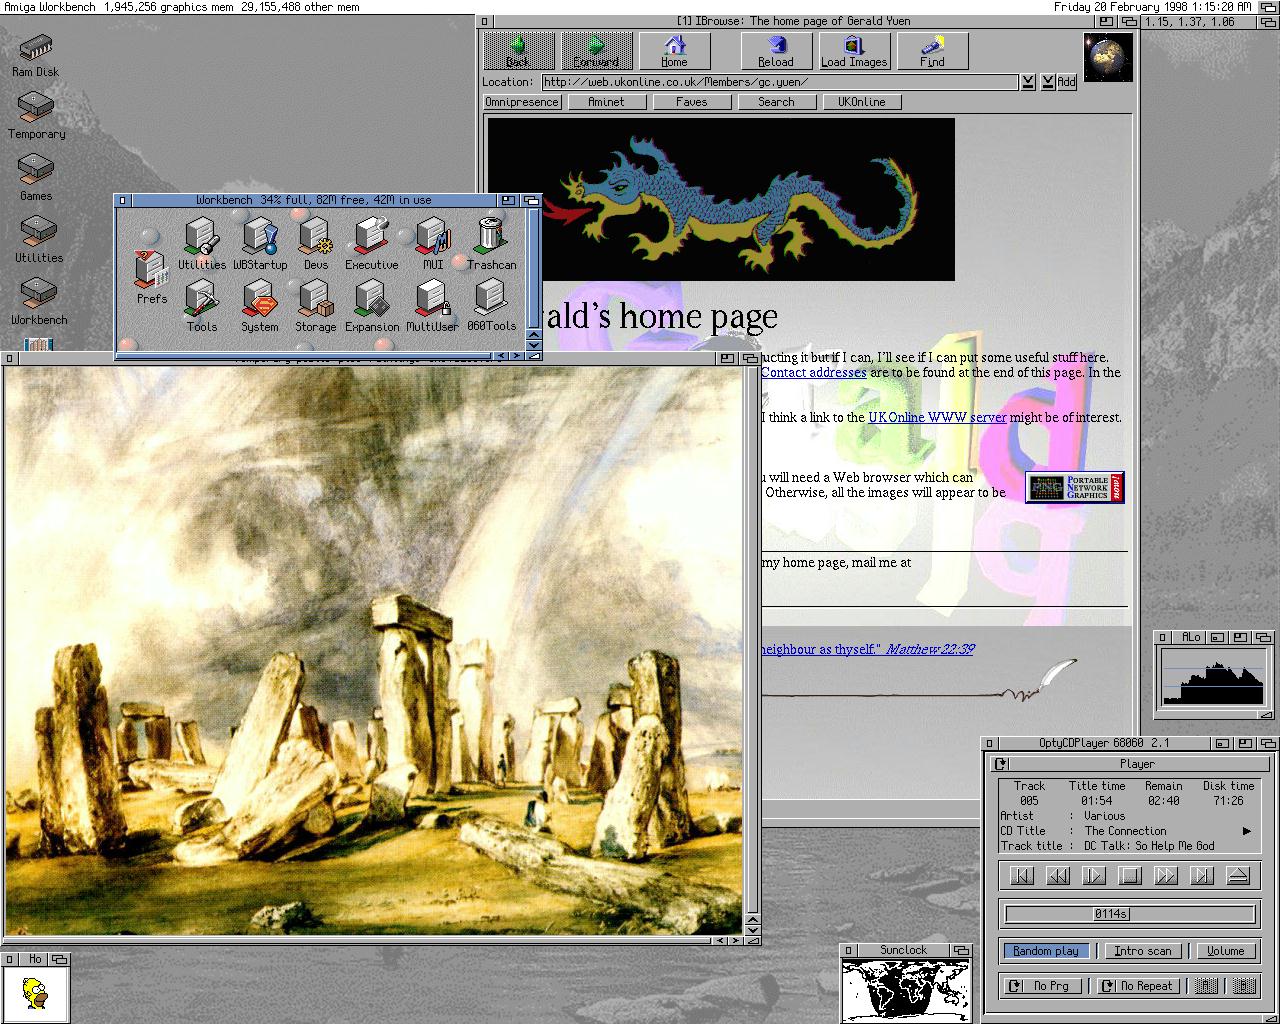Click the Load Images button

854,50
